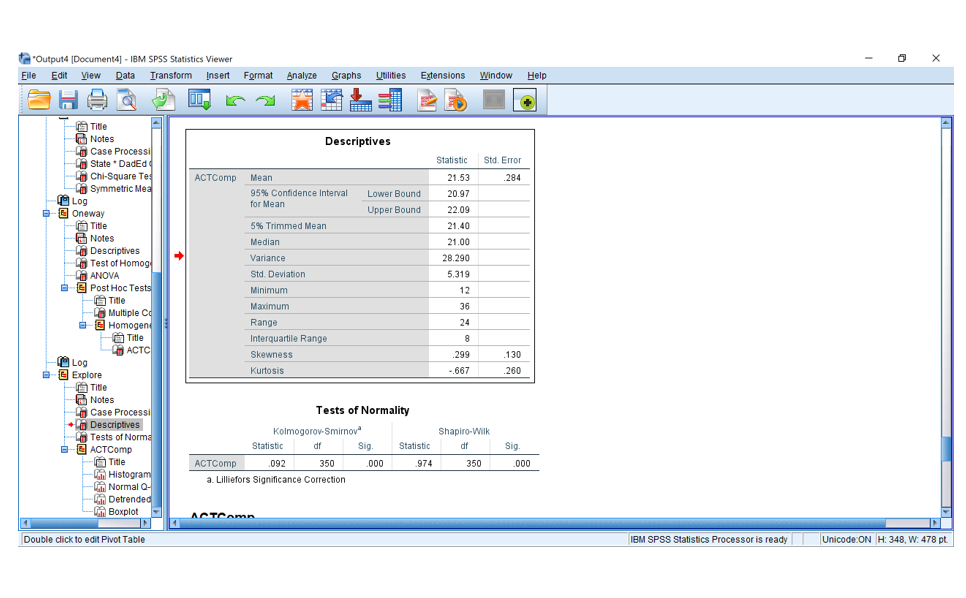Select the Detrended plot outline item
966x598 pixels.
tap(129, 499)
